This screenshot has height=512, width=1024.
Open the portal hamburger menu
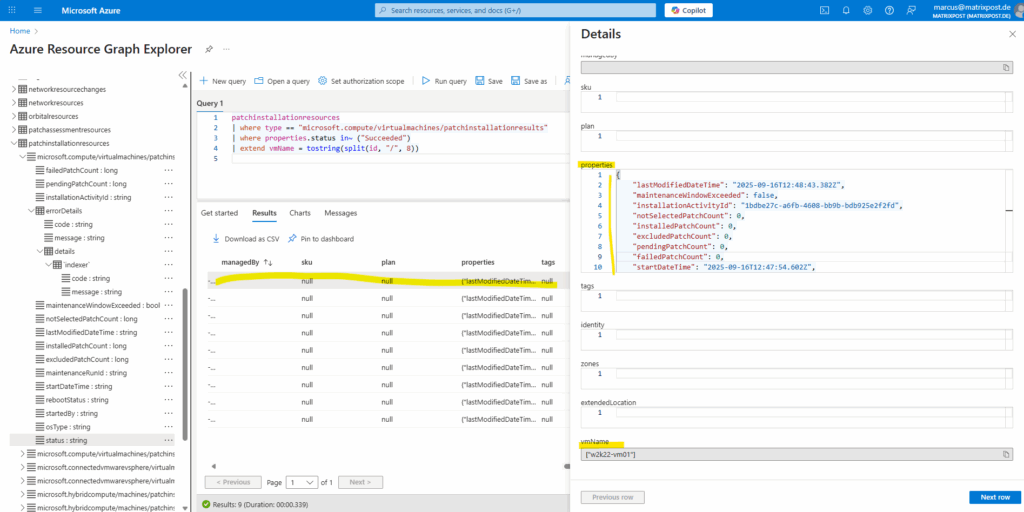[x=37, y=10]
